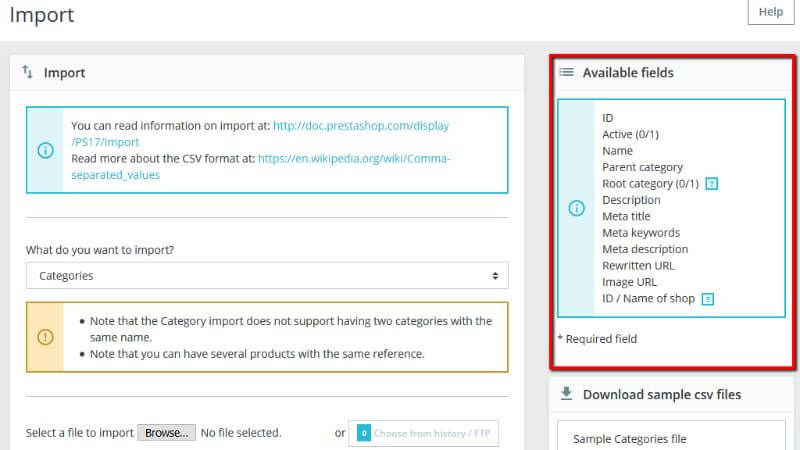Click Choose from history / FTP button
Screen dimensions: 800x450
click(x=423, y=433)
